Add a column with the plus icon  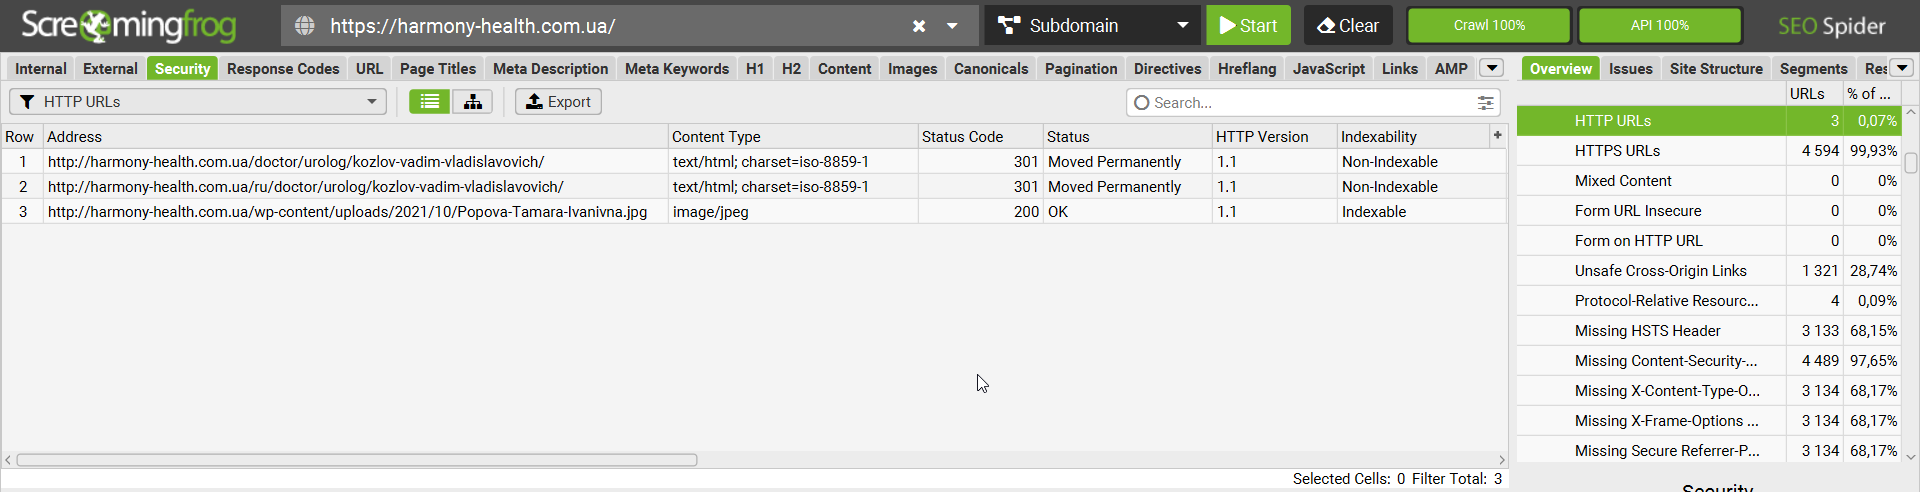click(x=1497, y=135)
